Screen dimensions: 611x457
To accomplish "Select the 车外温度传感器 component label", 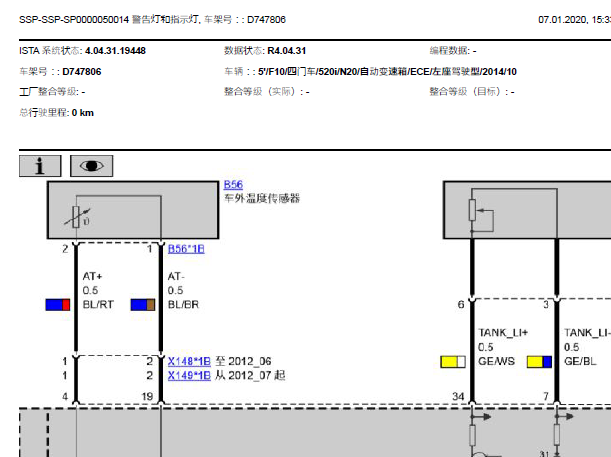I will pyautogui.click(x=262, y=198).
